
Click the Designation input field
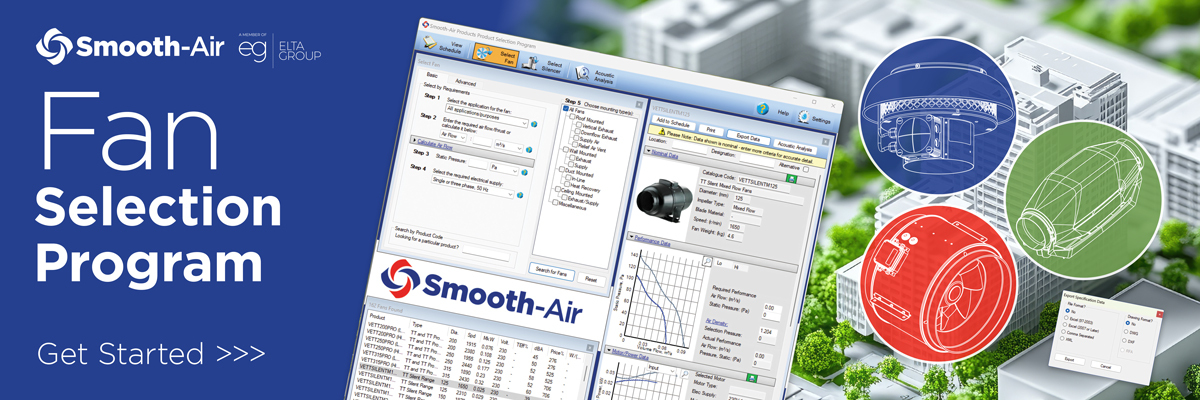pyautogui.click(x=755, y=158)
